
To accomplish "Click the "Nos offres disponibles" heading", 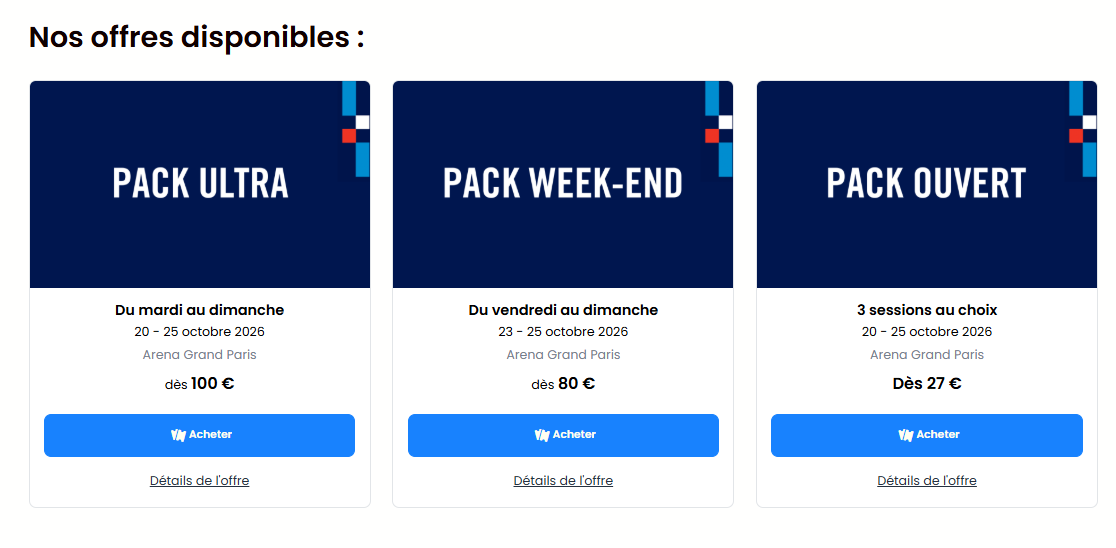I will click(197, 37).
